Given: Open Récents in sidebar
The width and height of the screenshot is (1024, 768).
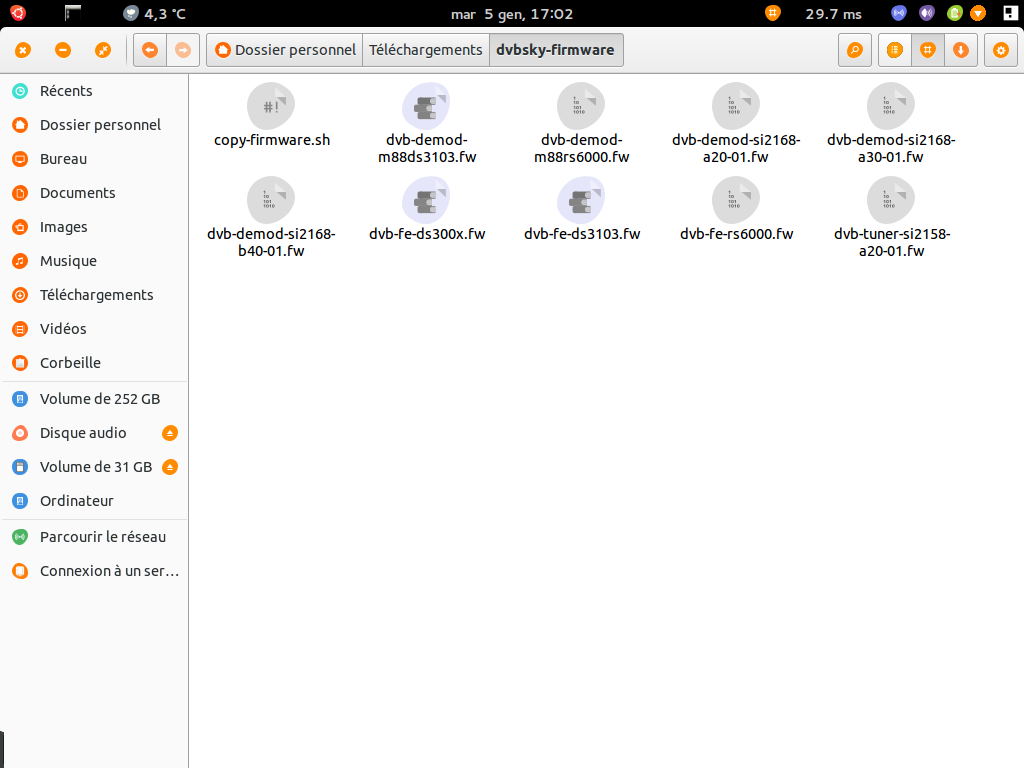Looking at the screenshot, I should (95, 91).
